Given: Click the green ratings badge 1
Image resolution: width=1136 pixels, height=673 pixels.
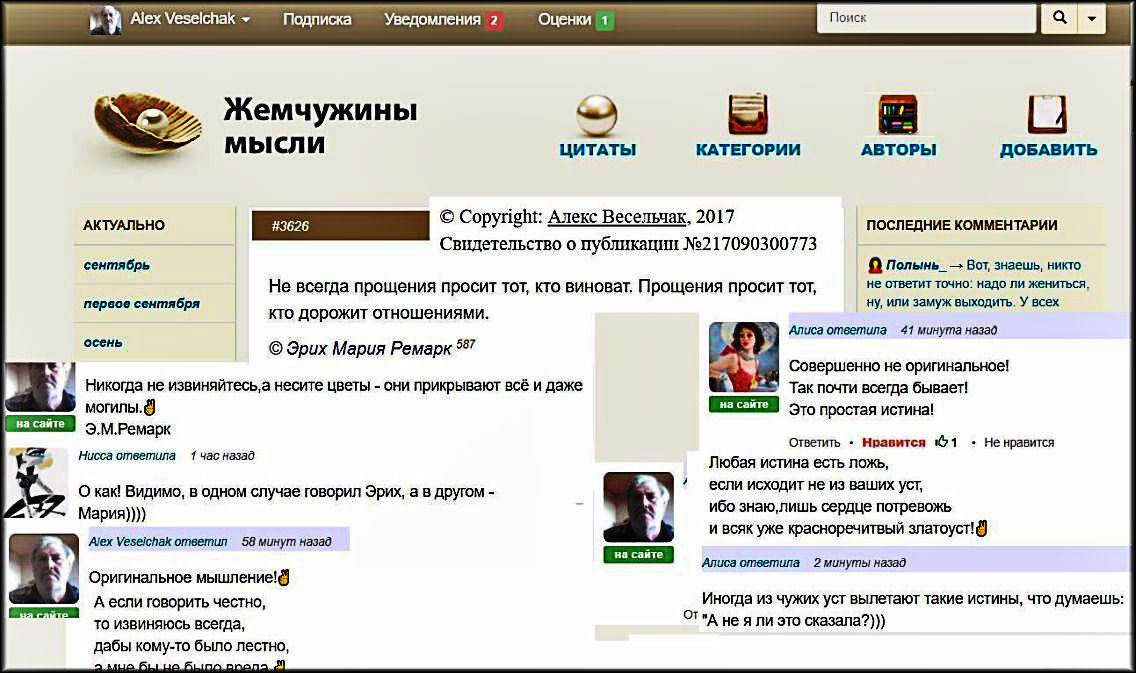Looking at the screenshot, I should coord(605,20).
